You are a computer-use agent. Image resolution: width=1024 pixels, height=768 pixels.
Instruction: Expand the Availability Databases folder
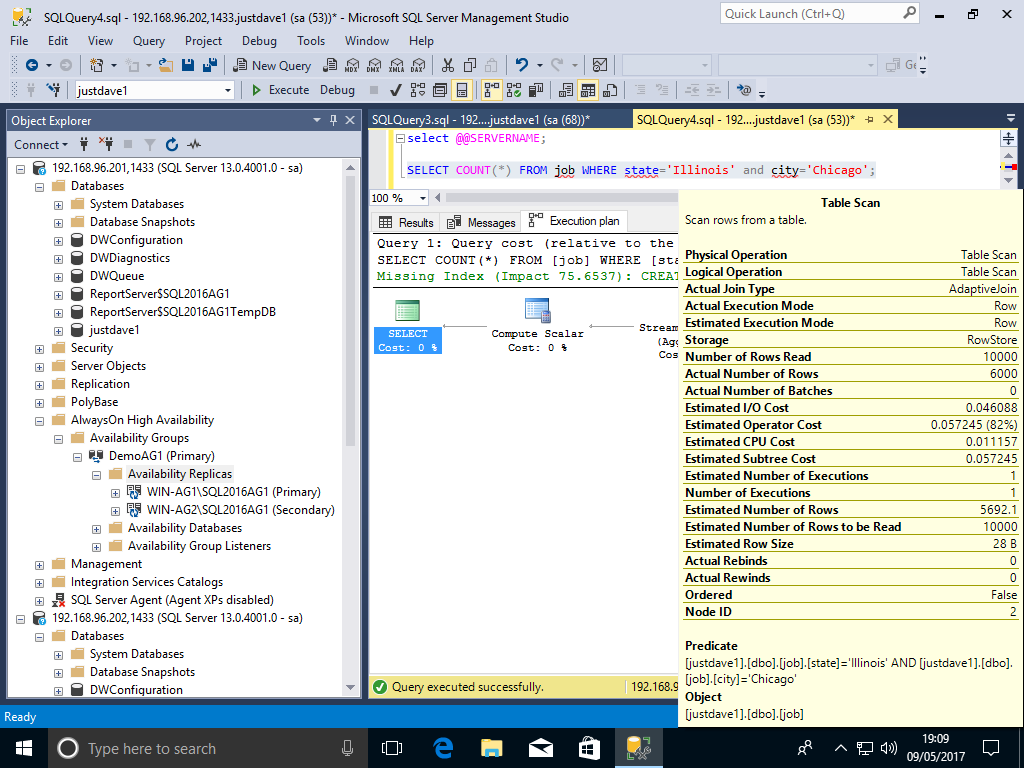pos(97,528)
